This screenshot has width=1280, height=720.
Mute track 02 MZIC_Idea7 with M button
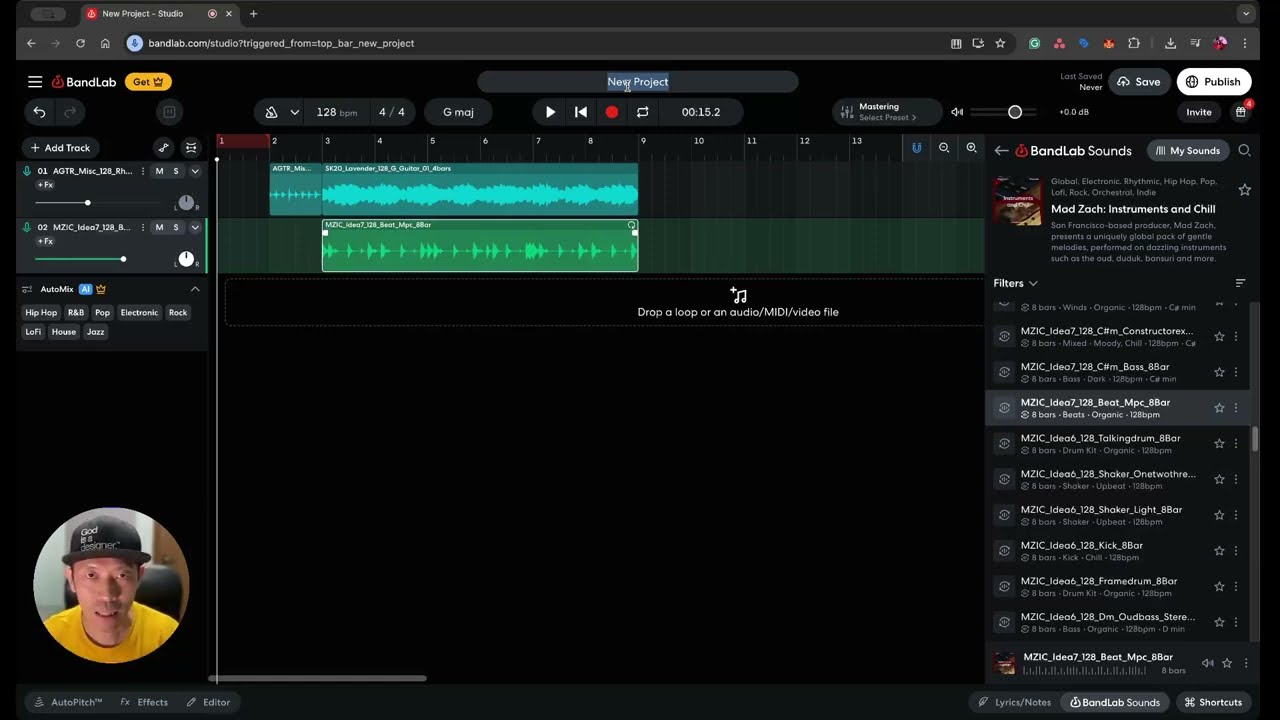click(x=159, y=227)
